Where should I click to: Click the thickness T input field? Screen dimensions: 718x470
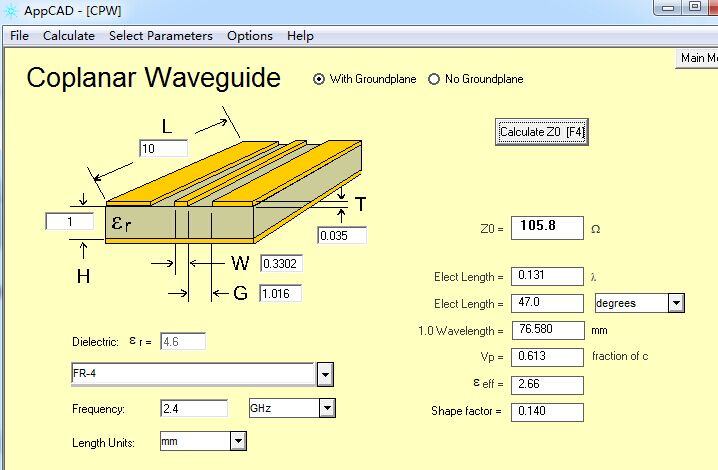(342, 235)
